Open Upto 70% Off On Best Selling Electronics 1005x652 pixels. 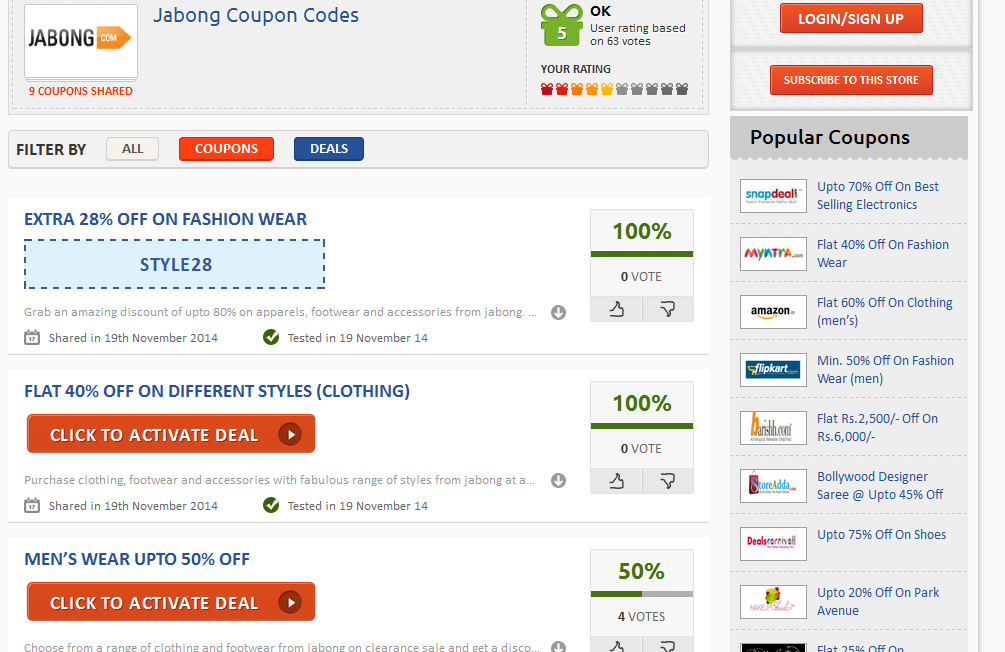877,196
